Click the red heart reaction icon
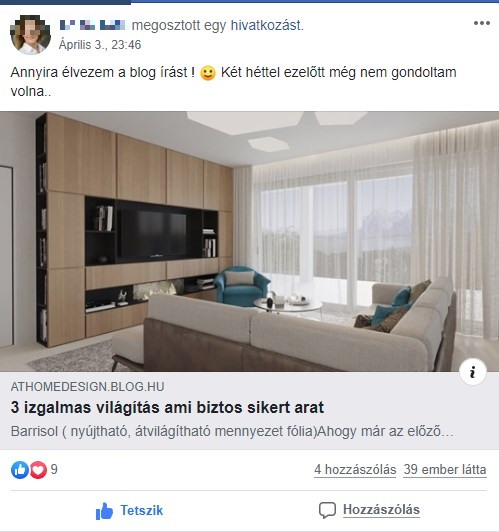499x532 pixels. pyautogui.click(x=38, y=470)
